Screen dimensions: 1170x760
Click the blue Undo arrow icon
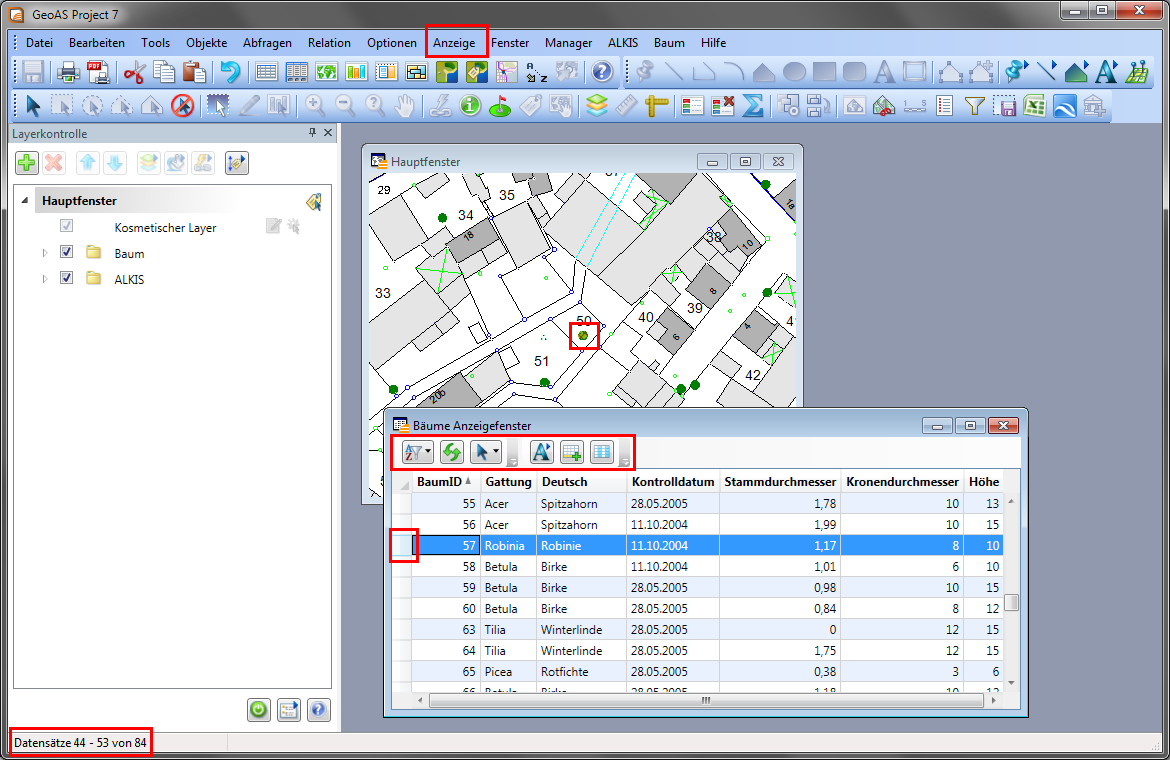point(230,72)
